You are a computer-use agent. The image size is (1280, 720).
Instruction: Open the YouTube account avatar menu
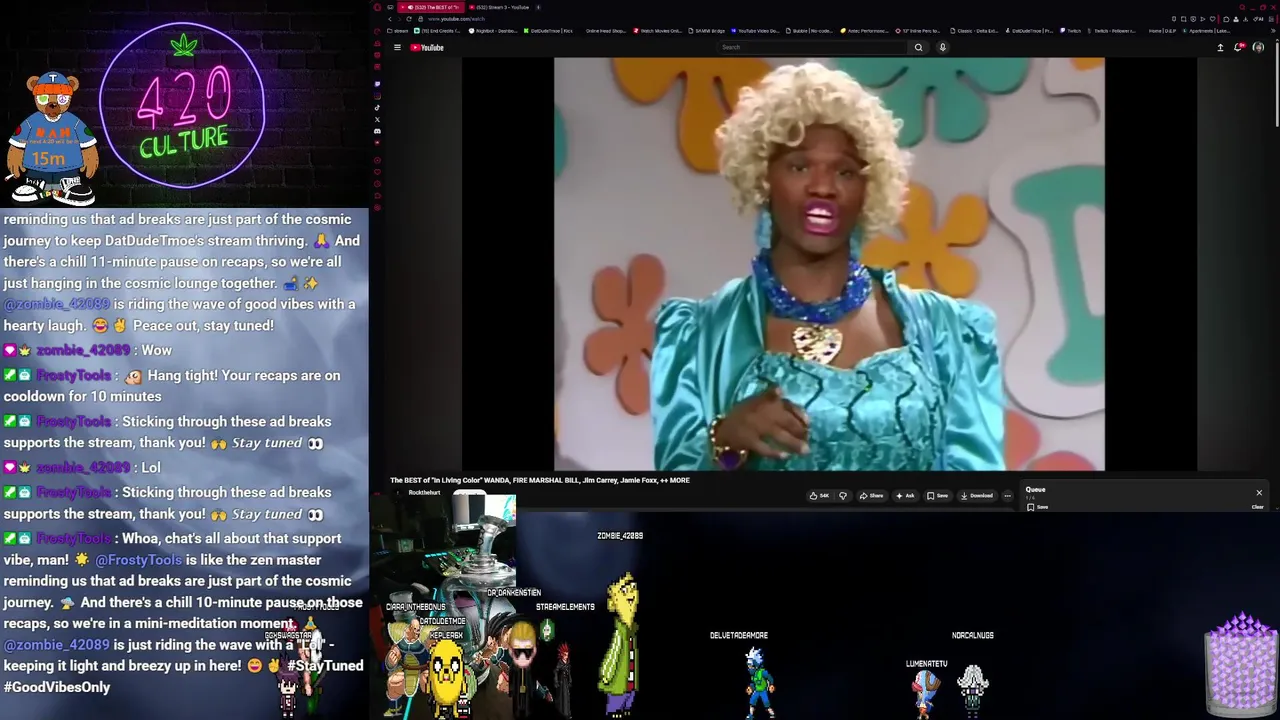1258,47
